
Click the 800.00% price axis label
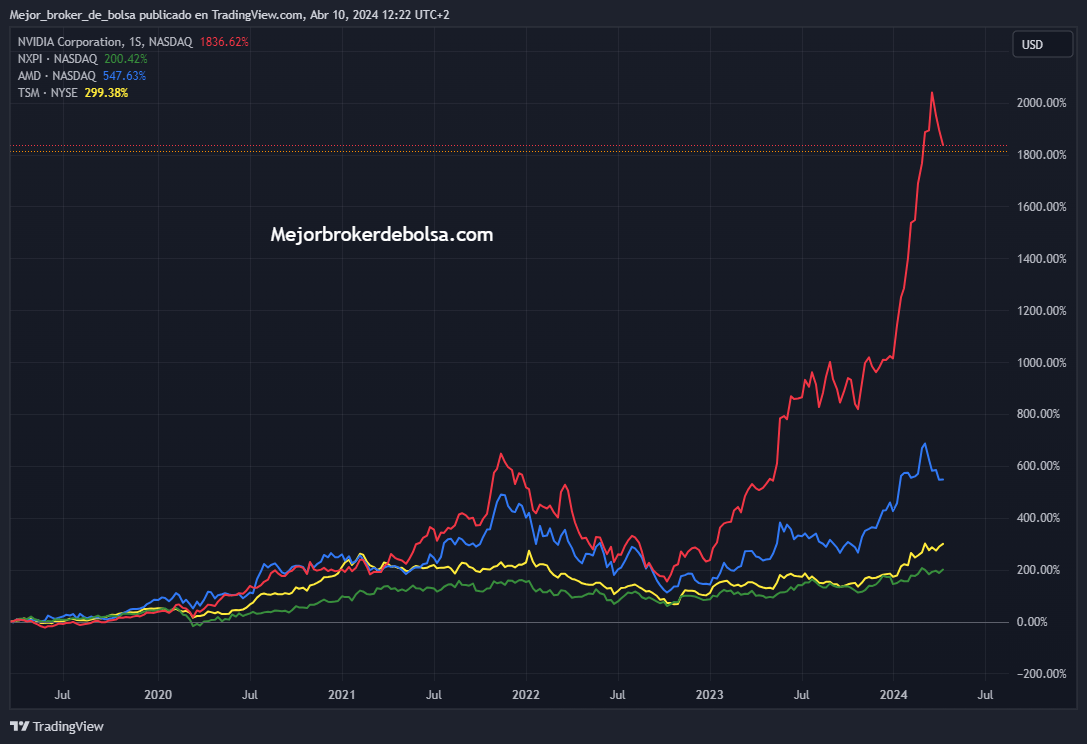coord(1038,414)
